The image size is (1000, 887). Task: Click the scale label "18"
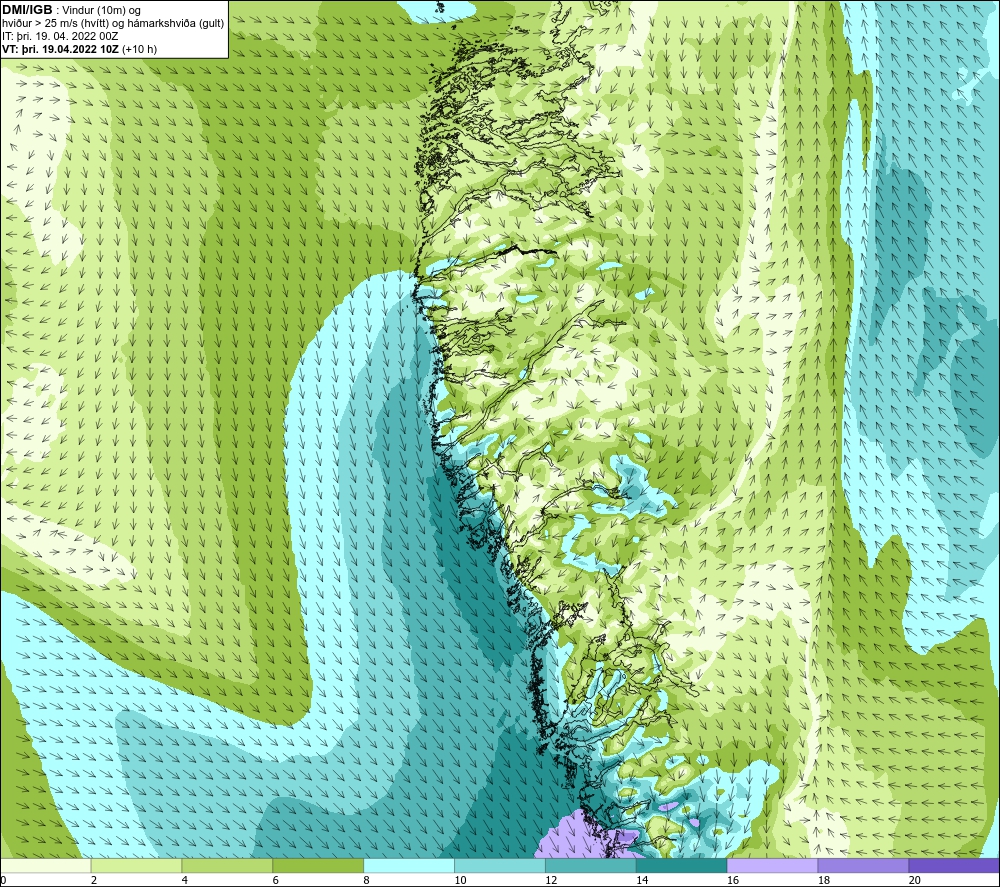824,880
